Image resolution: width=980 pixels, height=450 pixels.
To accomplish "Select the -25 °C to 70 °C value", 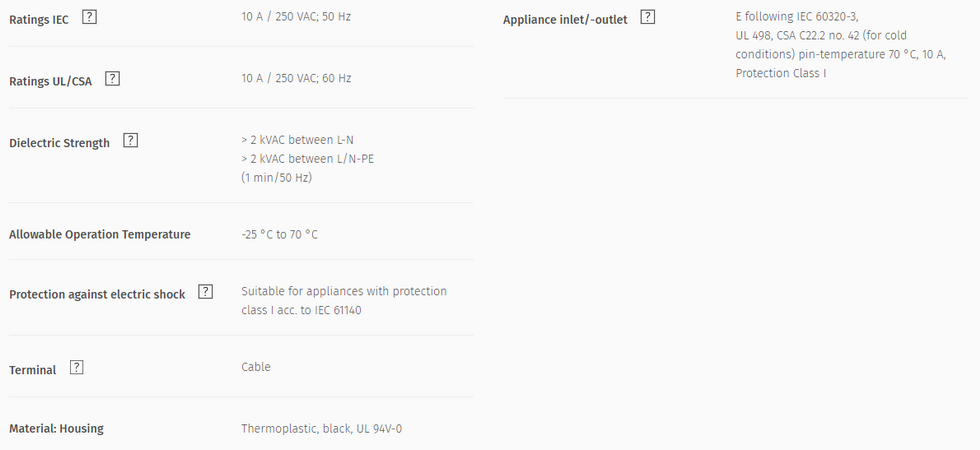I will pyautogui.click(x=279, y=235).
